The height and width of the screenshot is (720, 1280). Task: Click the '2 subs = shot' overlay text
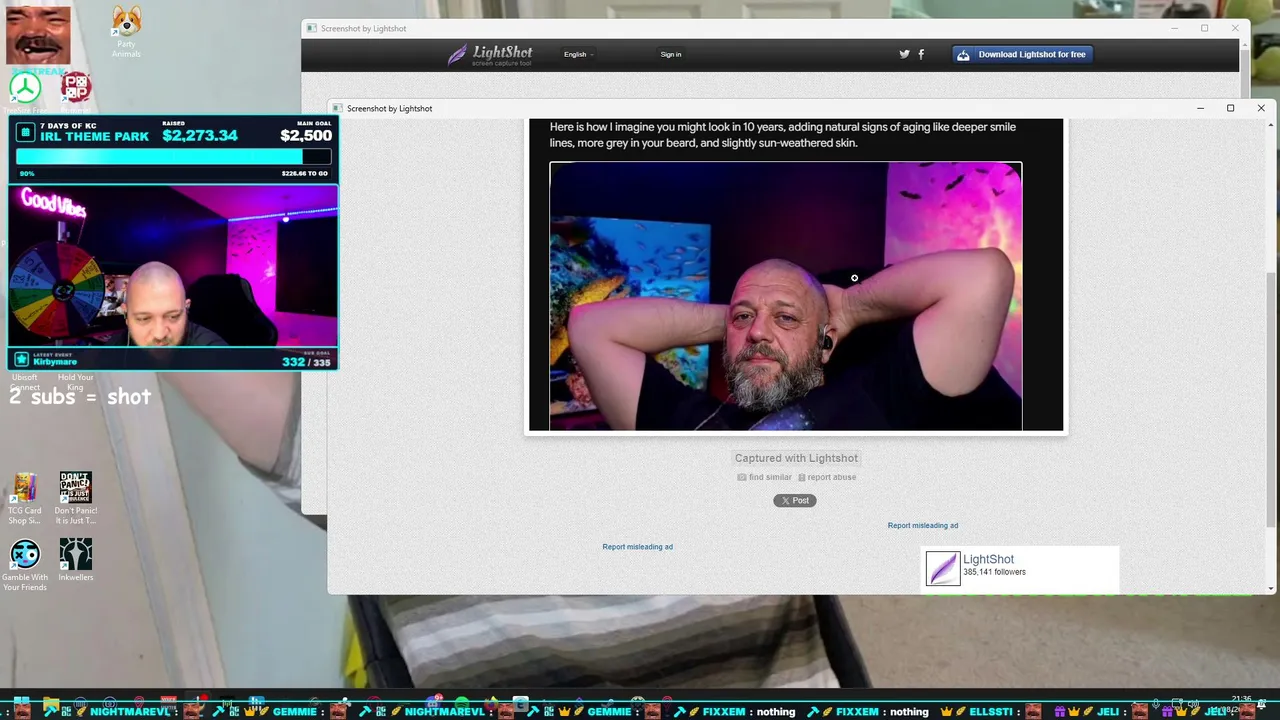coord(80,397)
